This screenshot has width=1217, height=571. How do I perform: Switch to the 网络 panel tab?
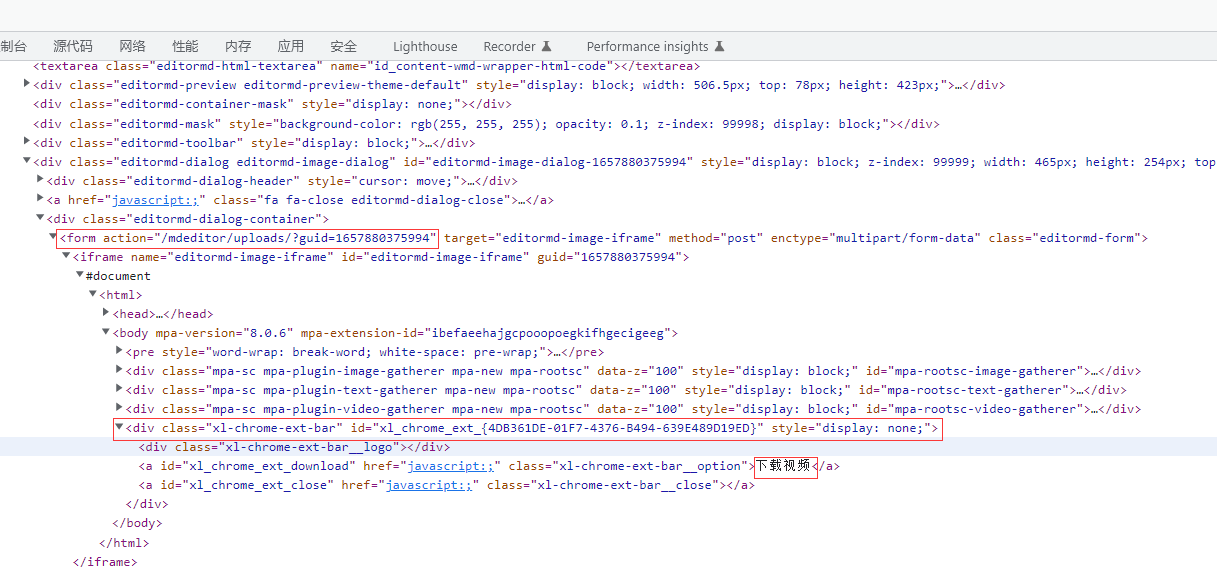point(132,46)
